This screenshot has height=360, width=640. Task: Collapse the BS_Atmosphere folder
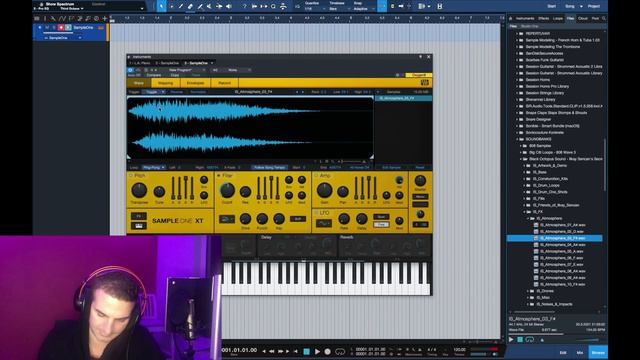pos(528,218)
